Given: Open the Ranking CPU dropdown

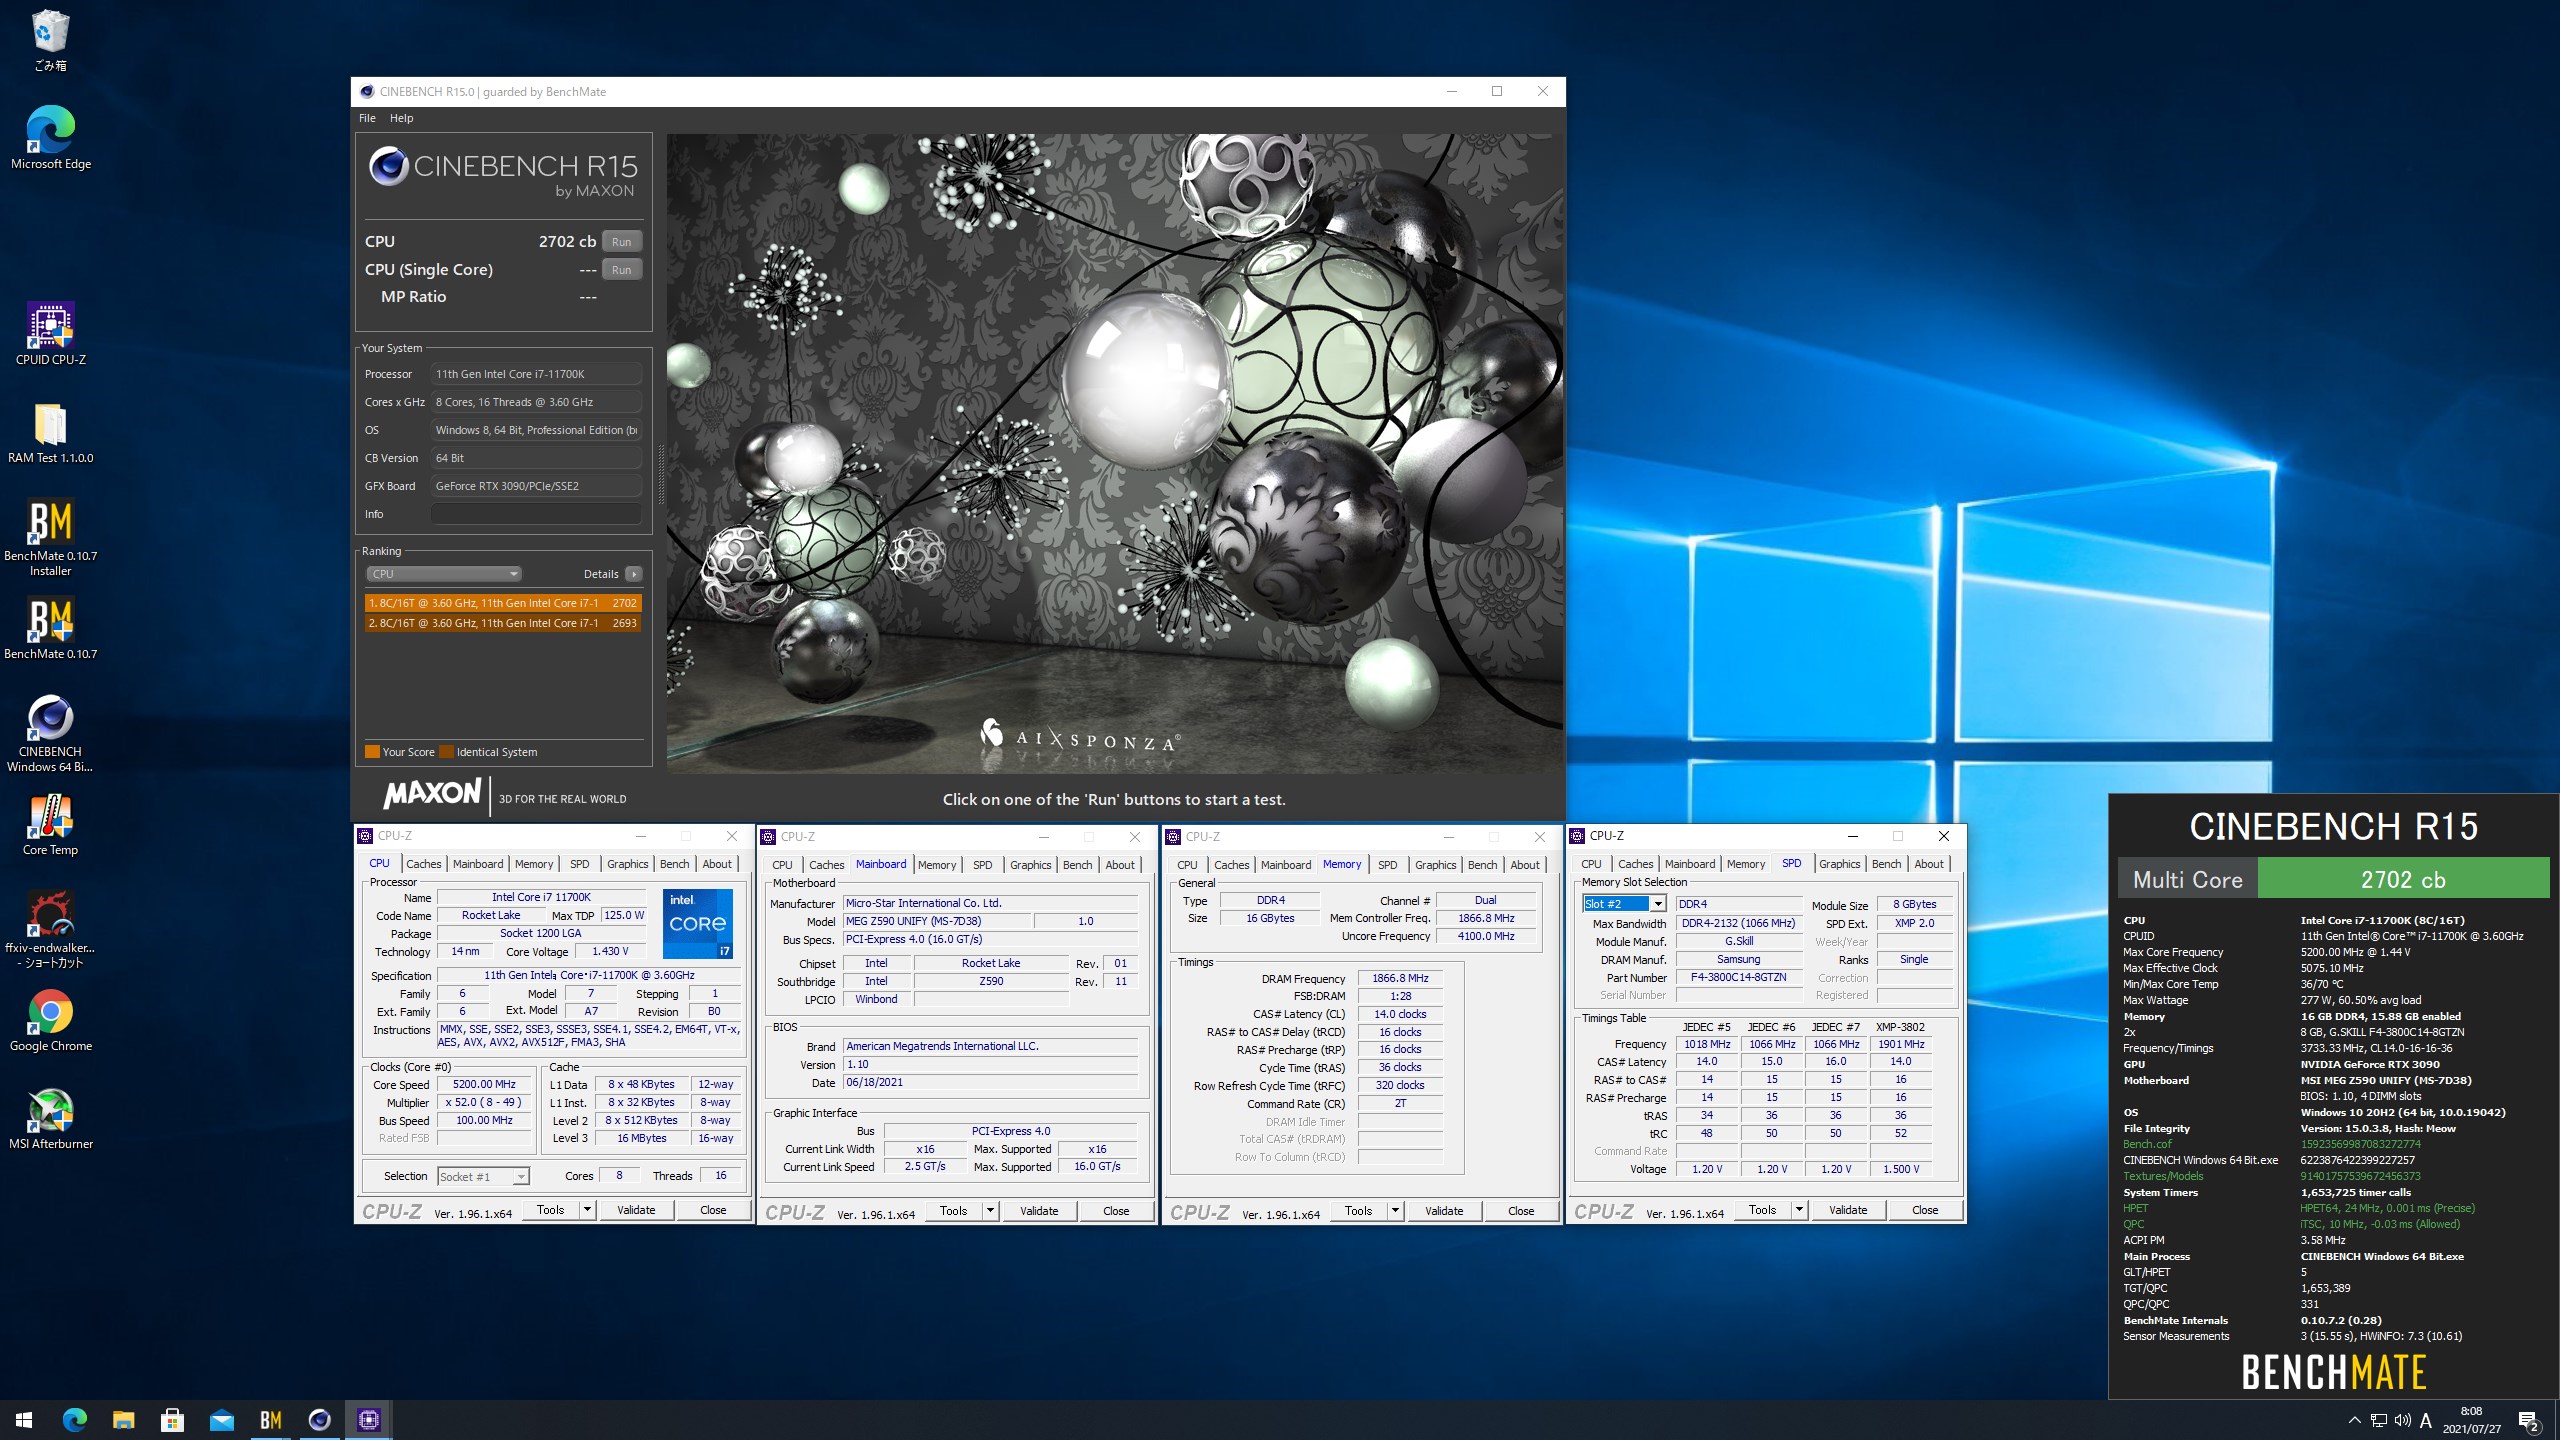Looking at the screenshot, I should tap(444, 574).
